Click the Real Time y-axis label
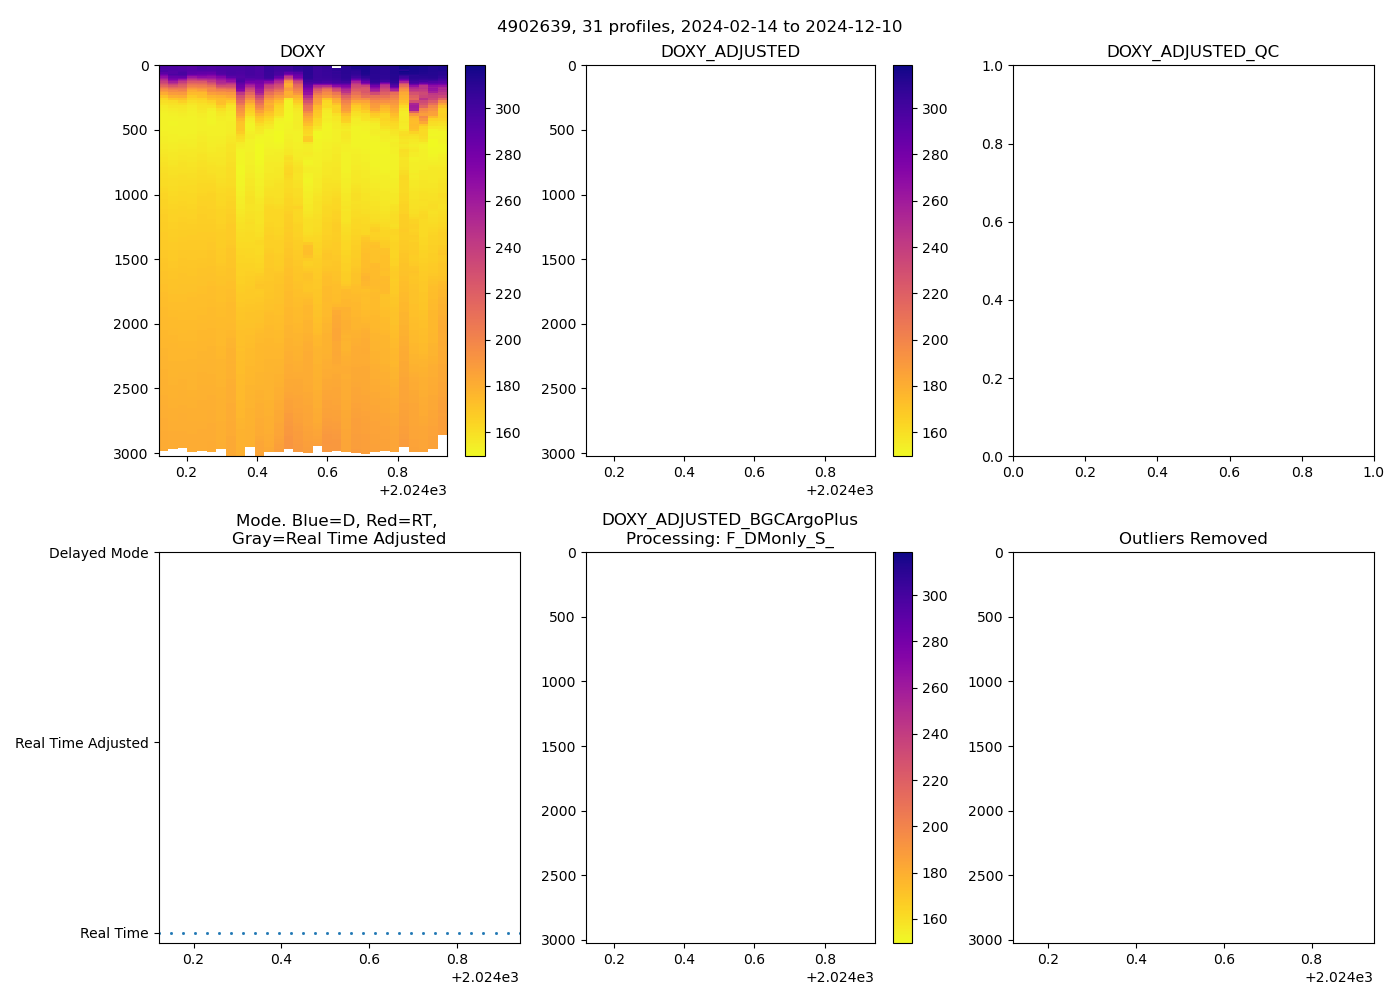The image size is (1400, 1000). (x=114, y=934)
